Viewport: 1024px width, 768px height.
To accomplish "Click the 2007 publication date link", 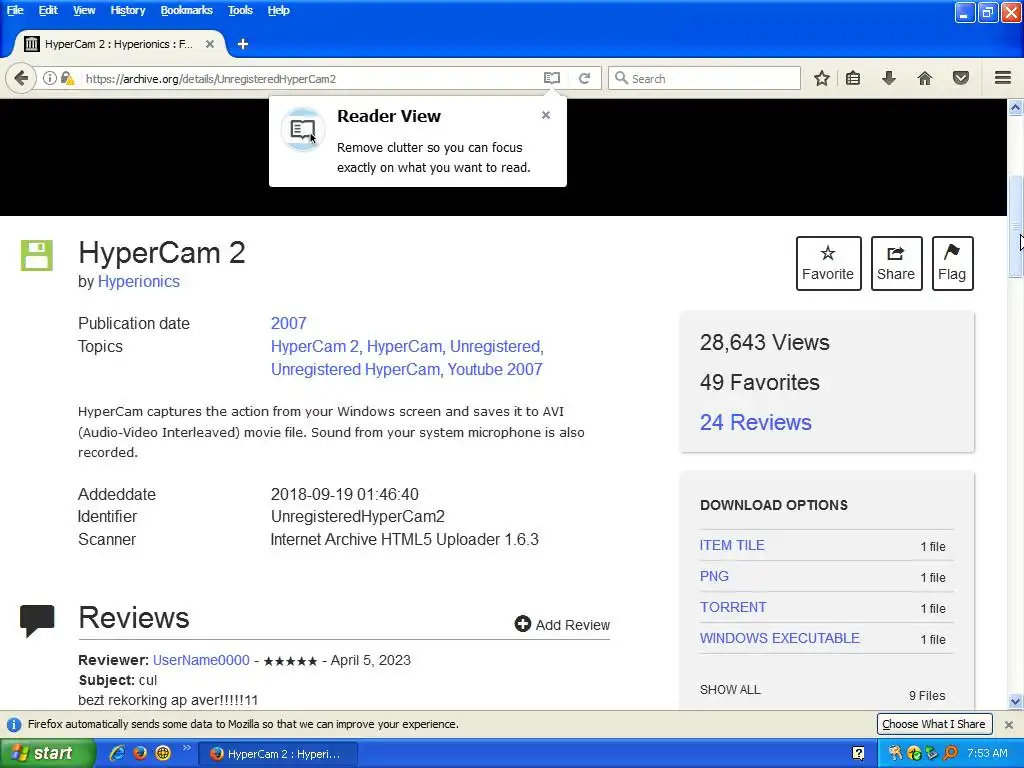I will point(289,323).
